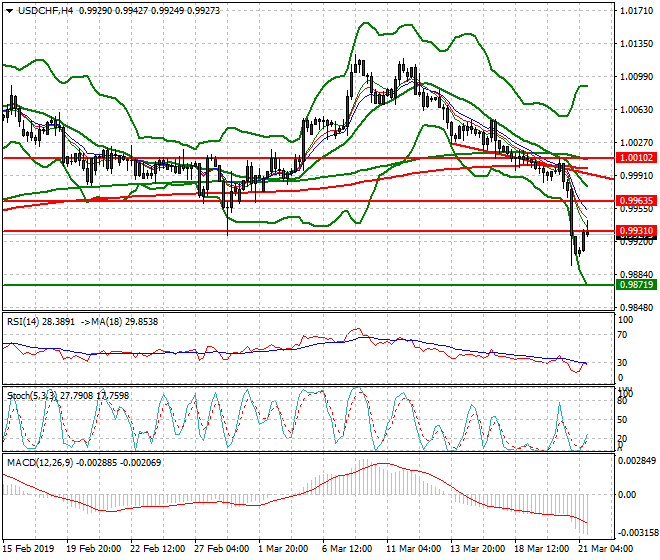
Task: Click the 19 Feb 20:00 time label
Action: click(x=93, y=549)
